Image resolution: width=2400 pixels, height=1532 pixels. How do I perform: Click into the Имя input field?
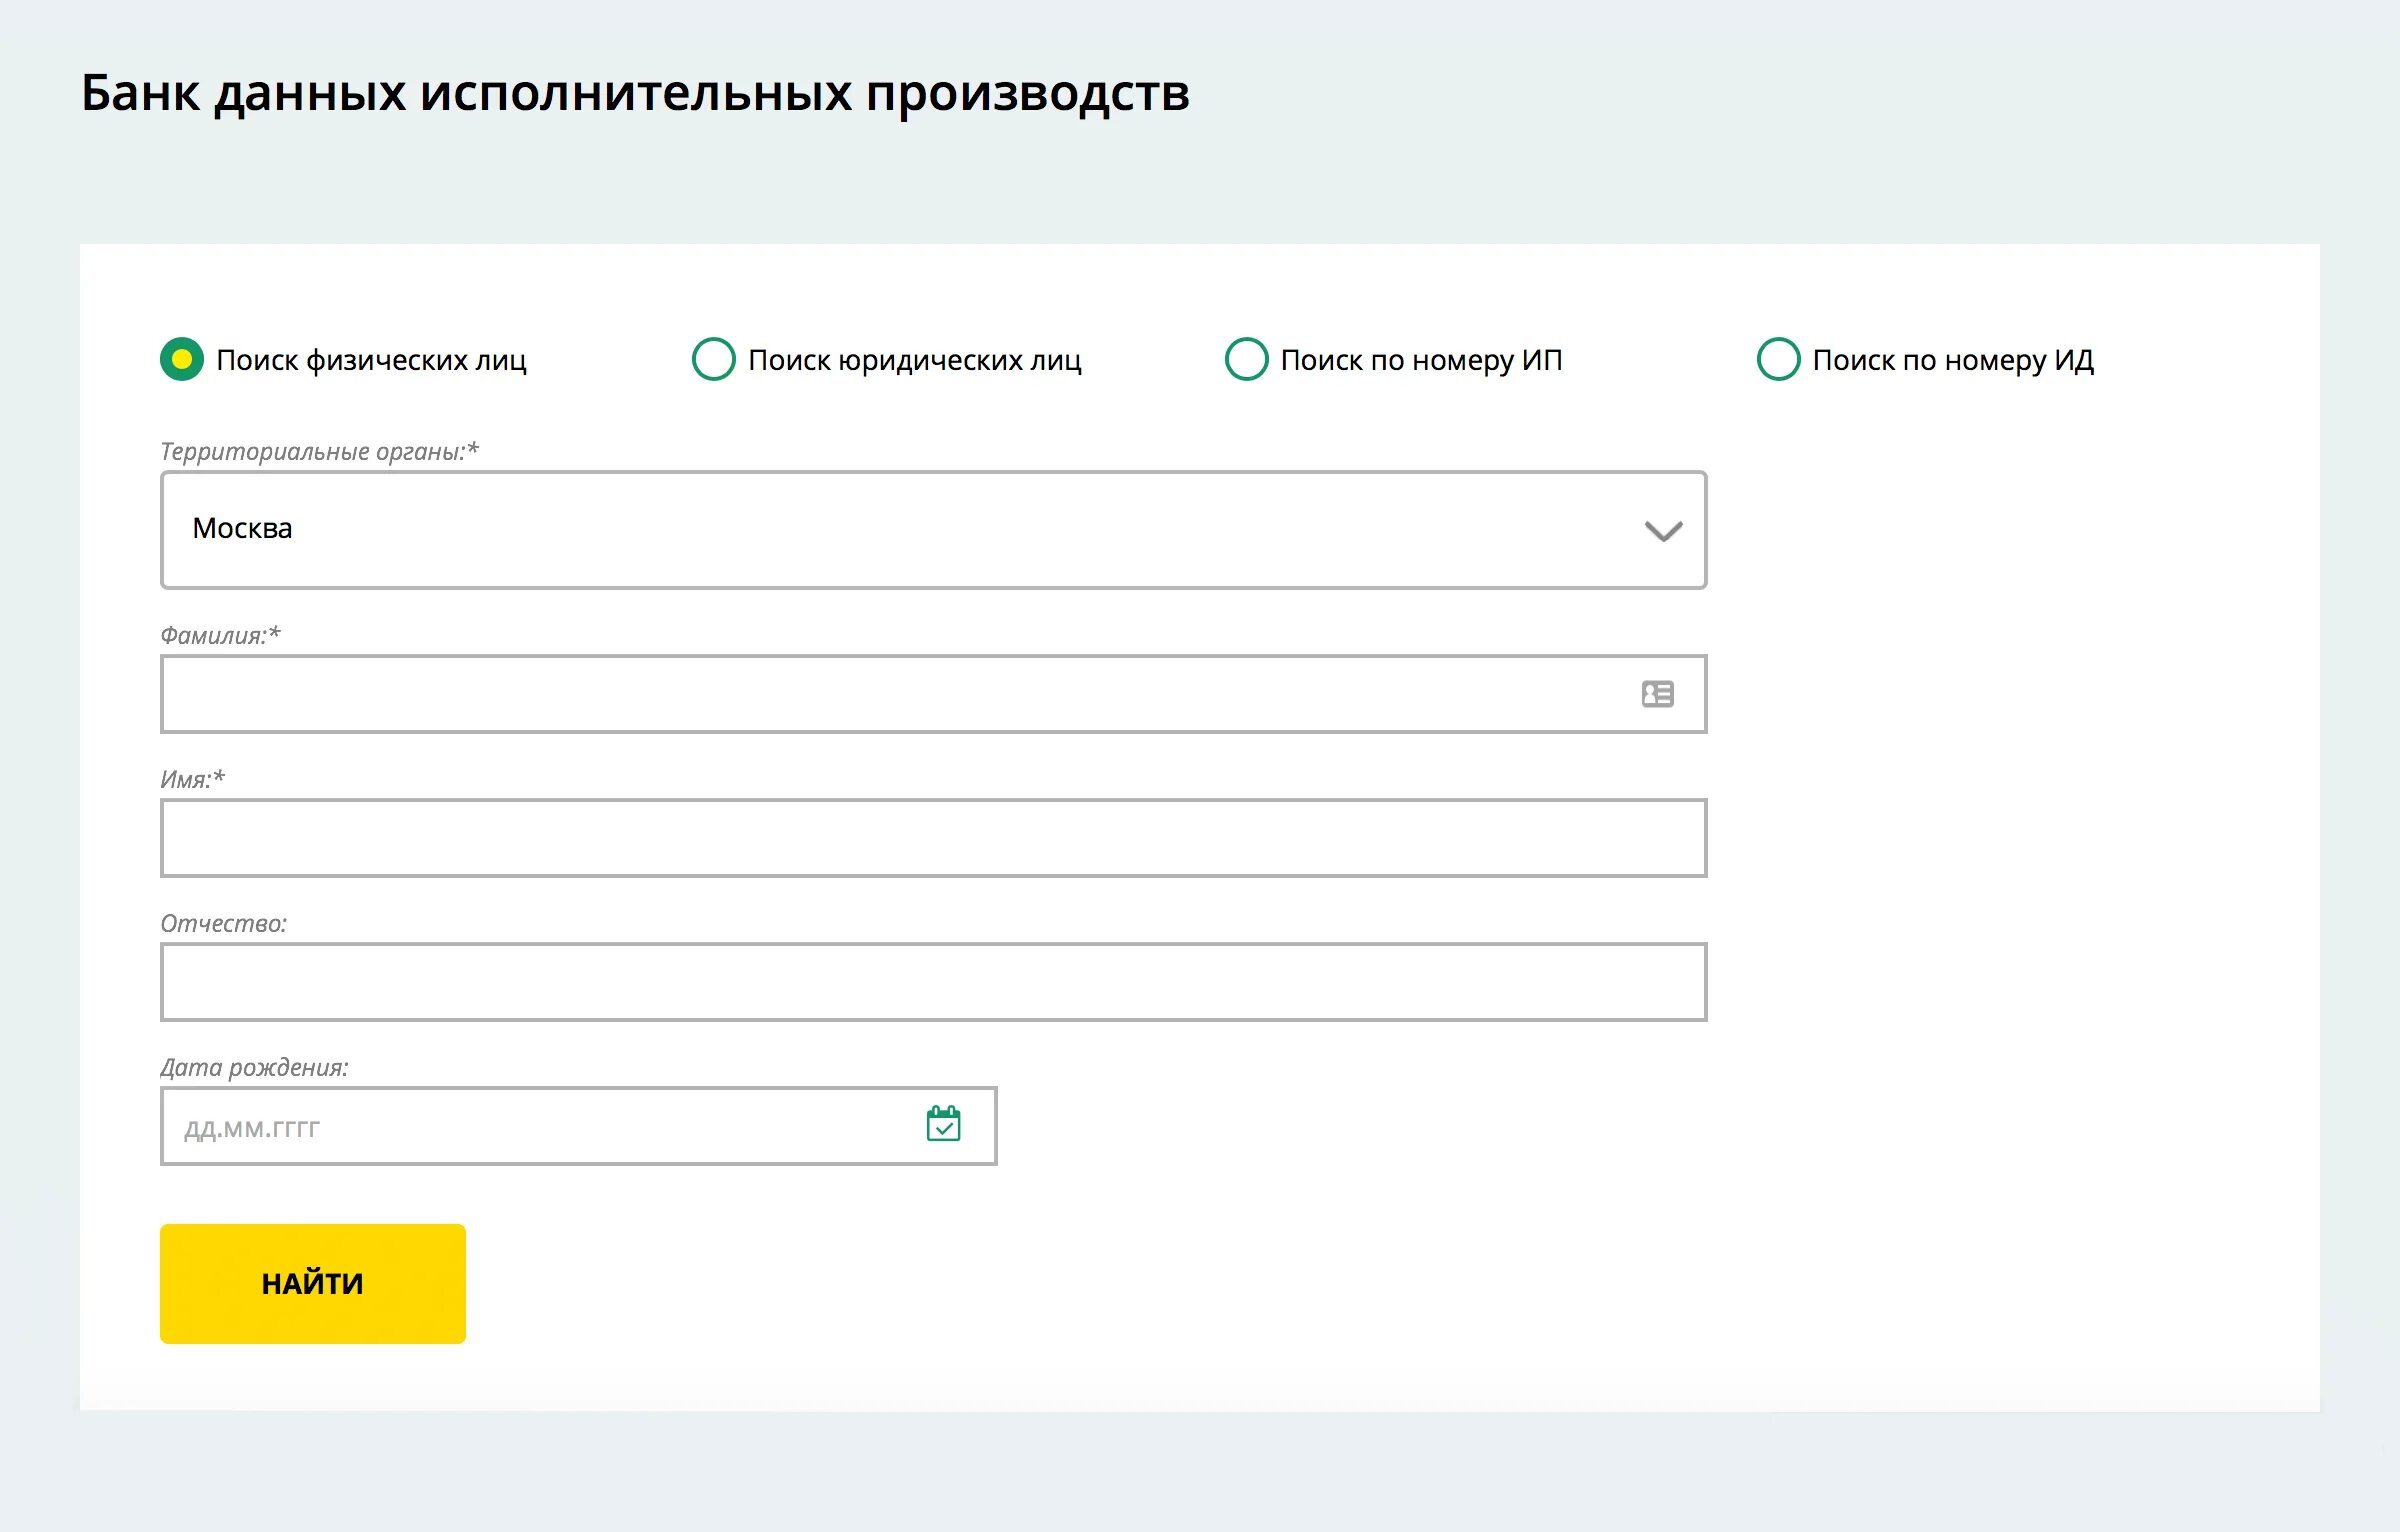932,838
